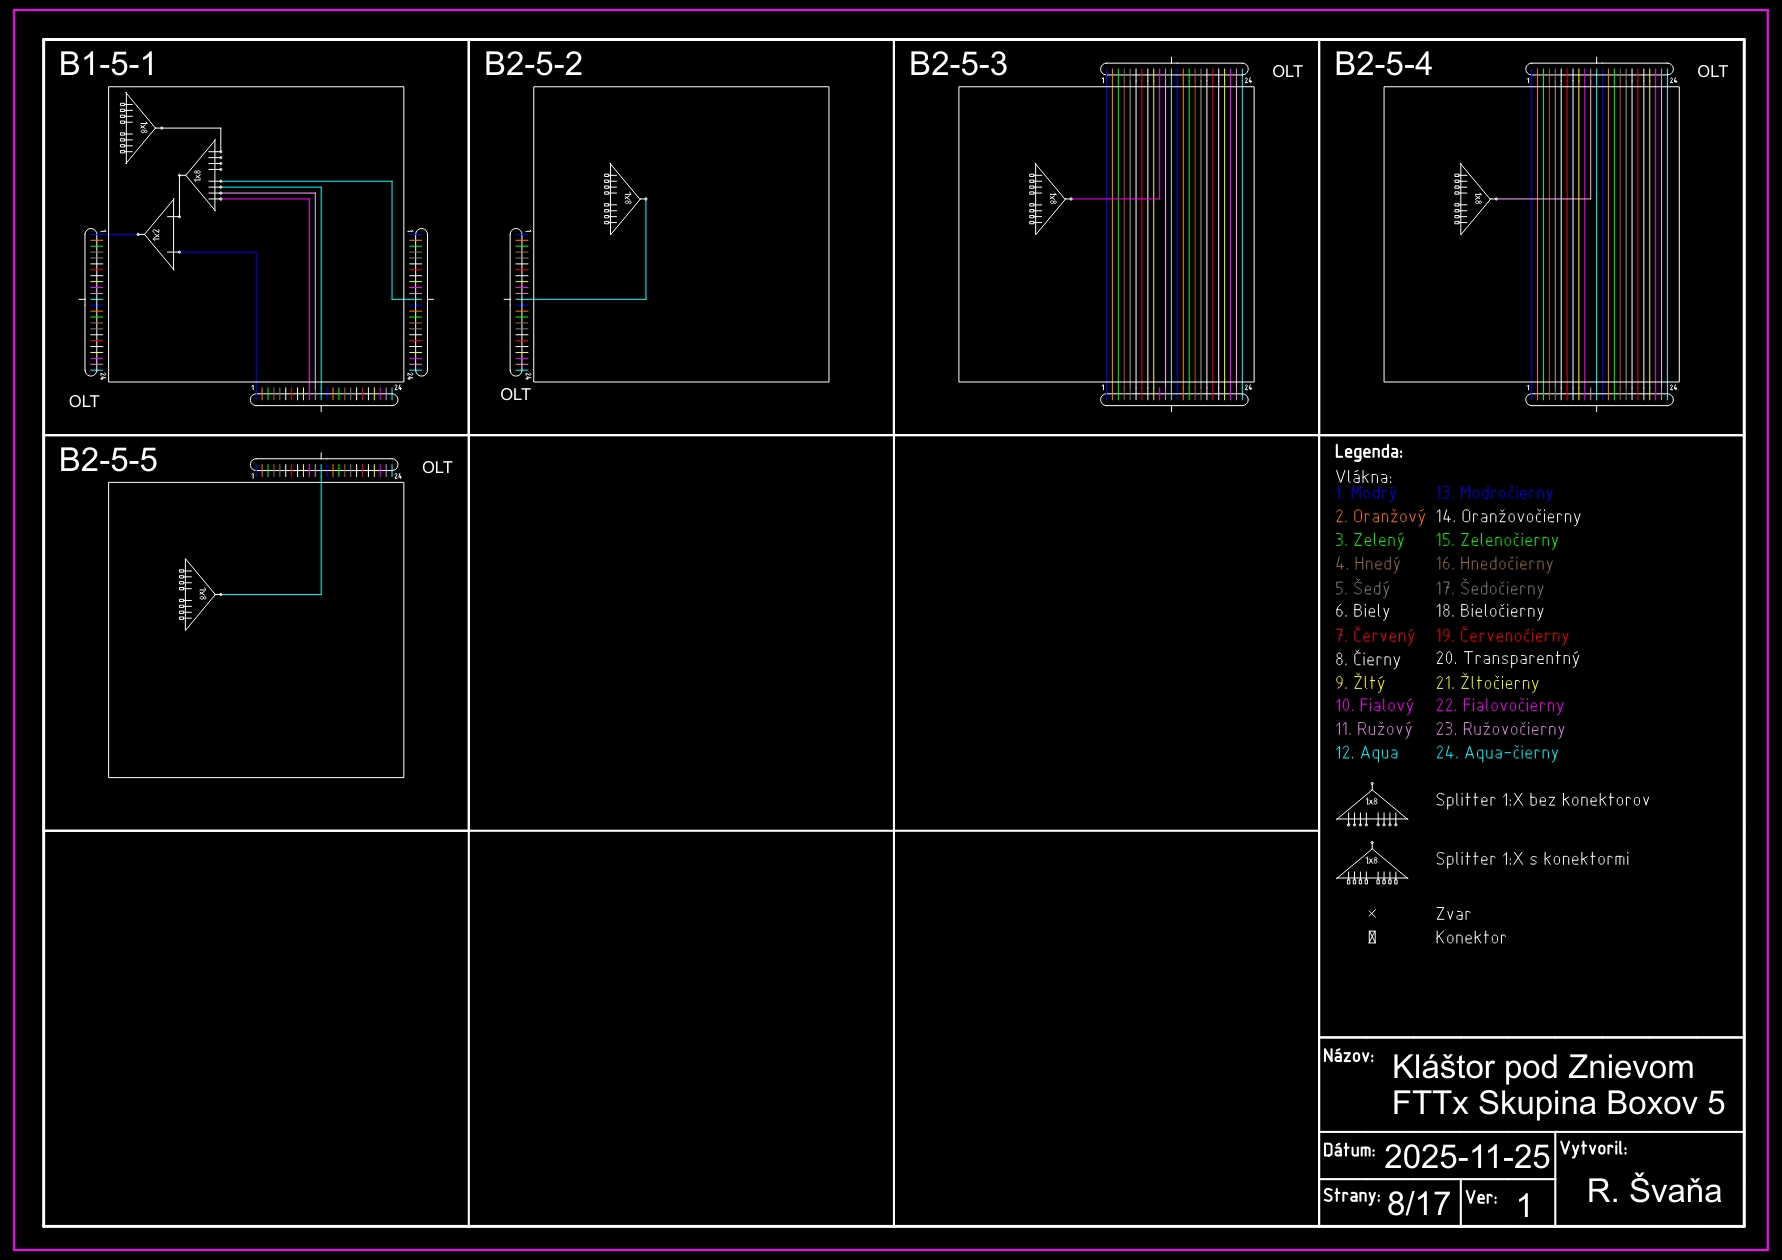Select the Zvar cross symbol in legend
Image resolution: width=1782 pixels, height=1260 pixels.
coord(1372,914)
